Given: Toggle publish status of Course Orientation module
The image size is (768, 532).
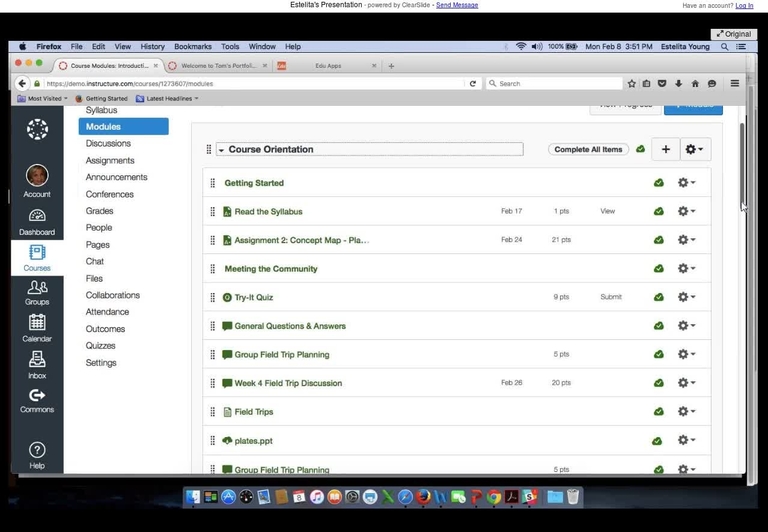Looking at the screenshot, I should 641,149.
